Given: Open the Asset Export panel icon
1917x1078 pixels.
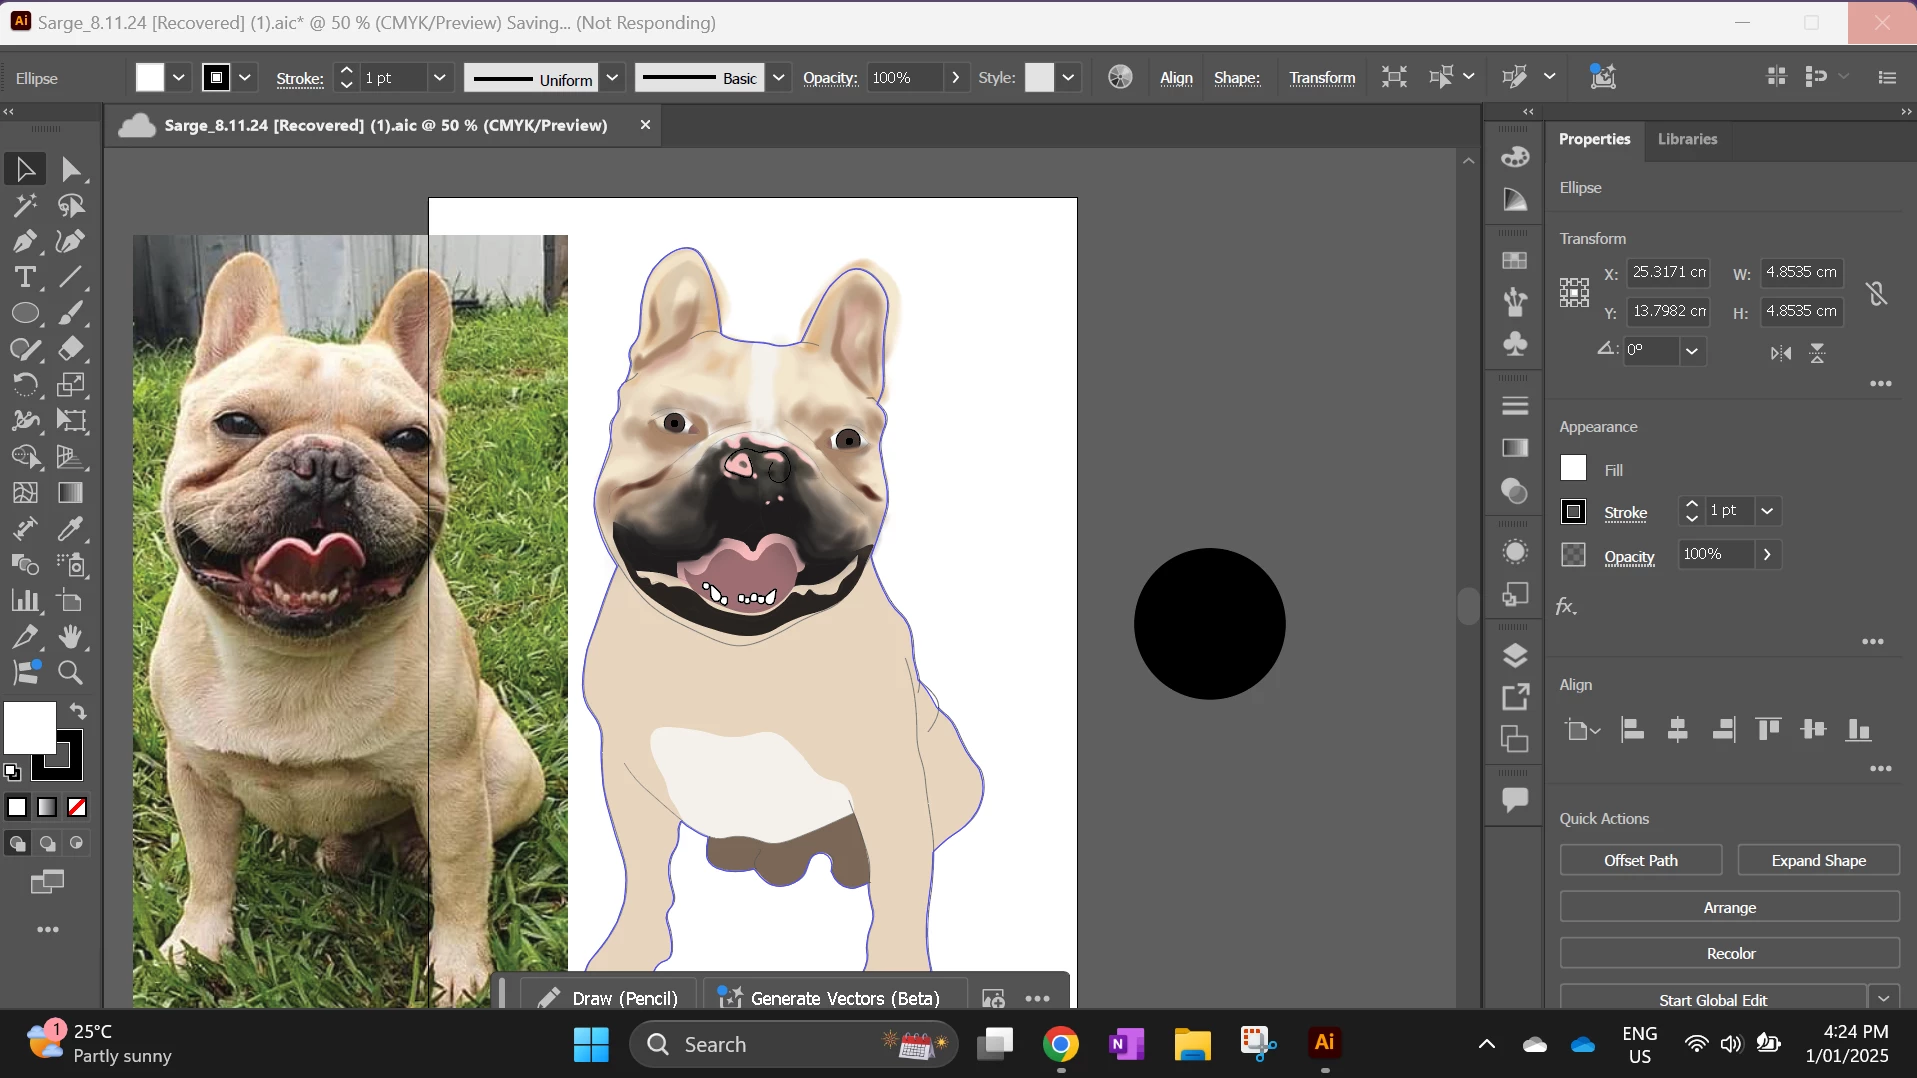Looking at the screenshot, I should 1515,697.
